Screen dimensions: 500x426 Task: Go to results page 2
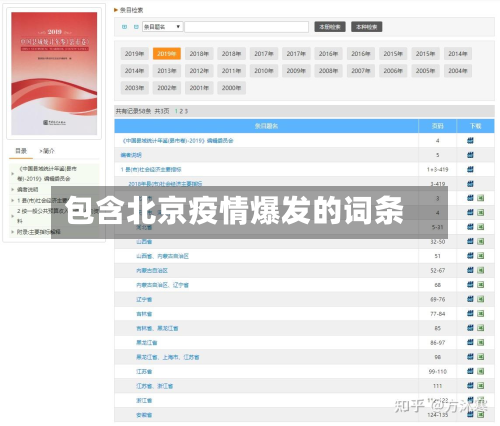(x=181, y=111)
